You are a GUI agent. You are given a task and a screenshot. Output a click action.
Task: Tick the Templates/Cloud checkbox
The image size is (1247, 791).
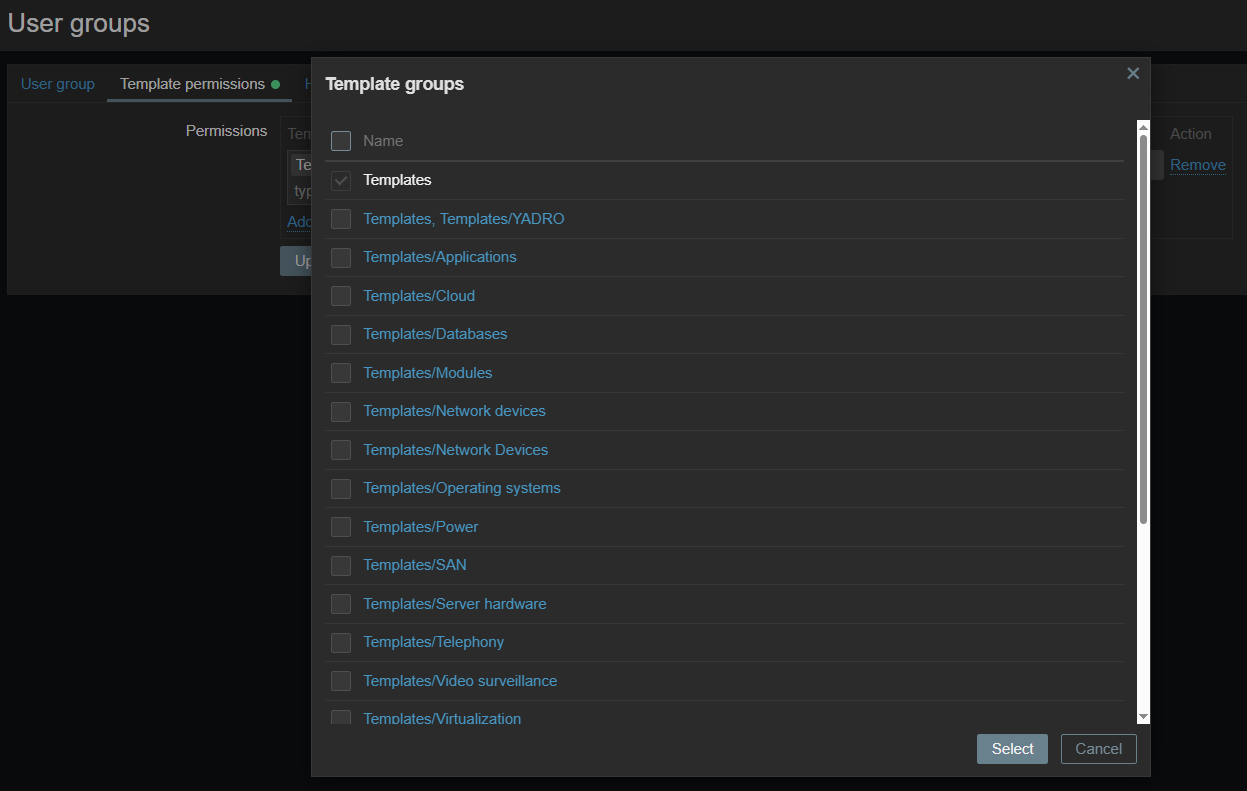[341, 296]
